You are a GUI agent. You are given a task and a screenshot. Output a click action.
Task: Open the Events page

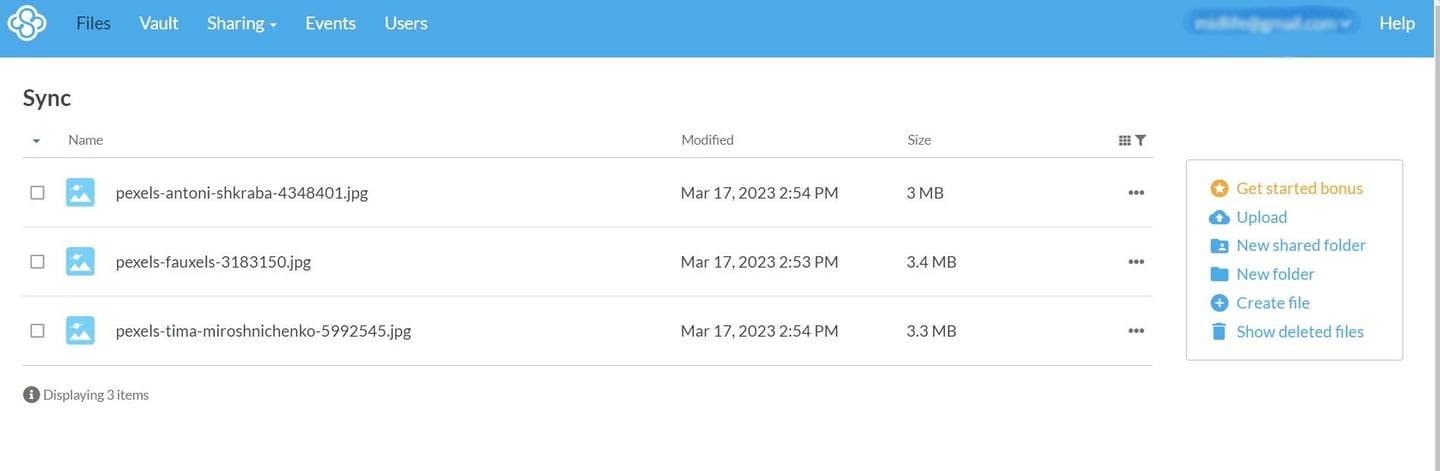tap(330, 23)
